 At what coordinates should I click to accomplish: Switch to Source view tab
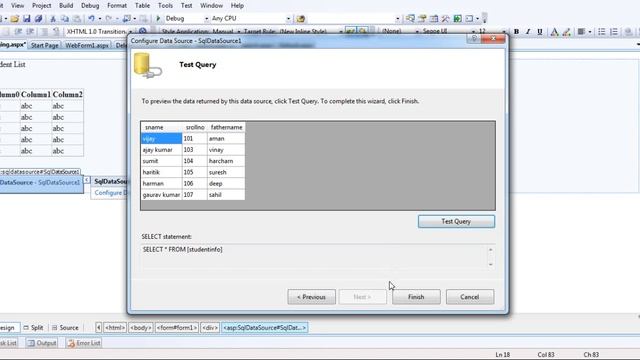[65, 328]
